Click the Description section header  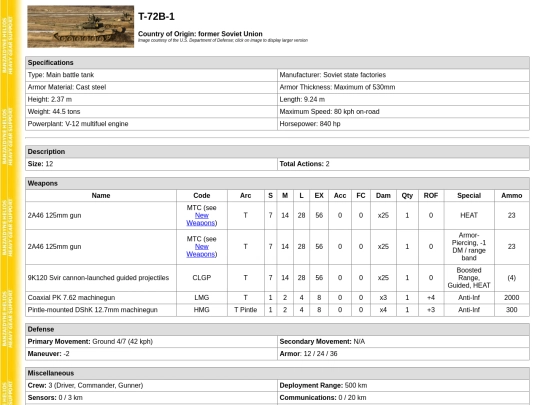(x=277, y=152)
